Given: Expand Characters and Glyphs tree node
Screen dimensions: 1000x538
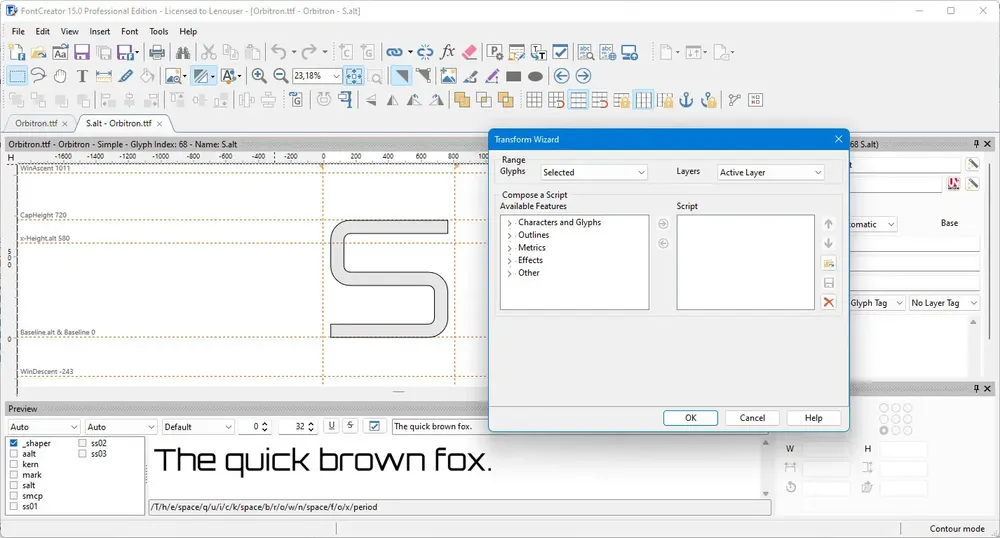Looking at the screenshot, I should [x=509, y=223].
